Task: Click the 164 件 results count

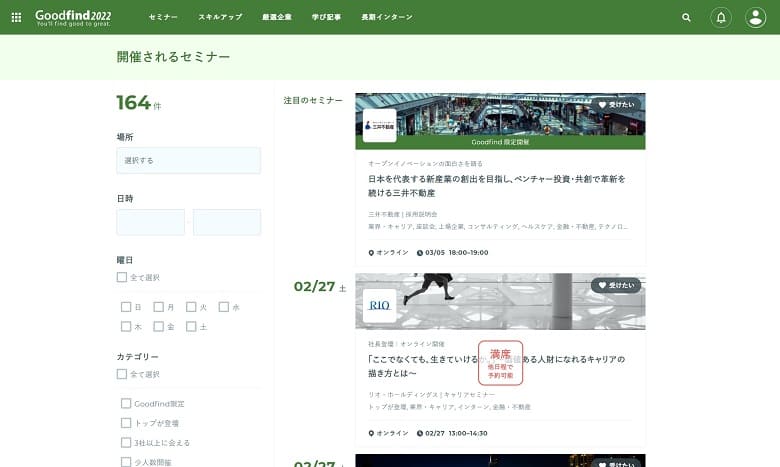Action: tap(139, 103)
